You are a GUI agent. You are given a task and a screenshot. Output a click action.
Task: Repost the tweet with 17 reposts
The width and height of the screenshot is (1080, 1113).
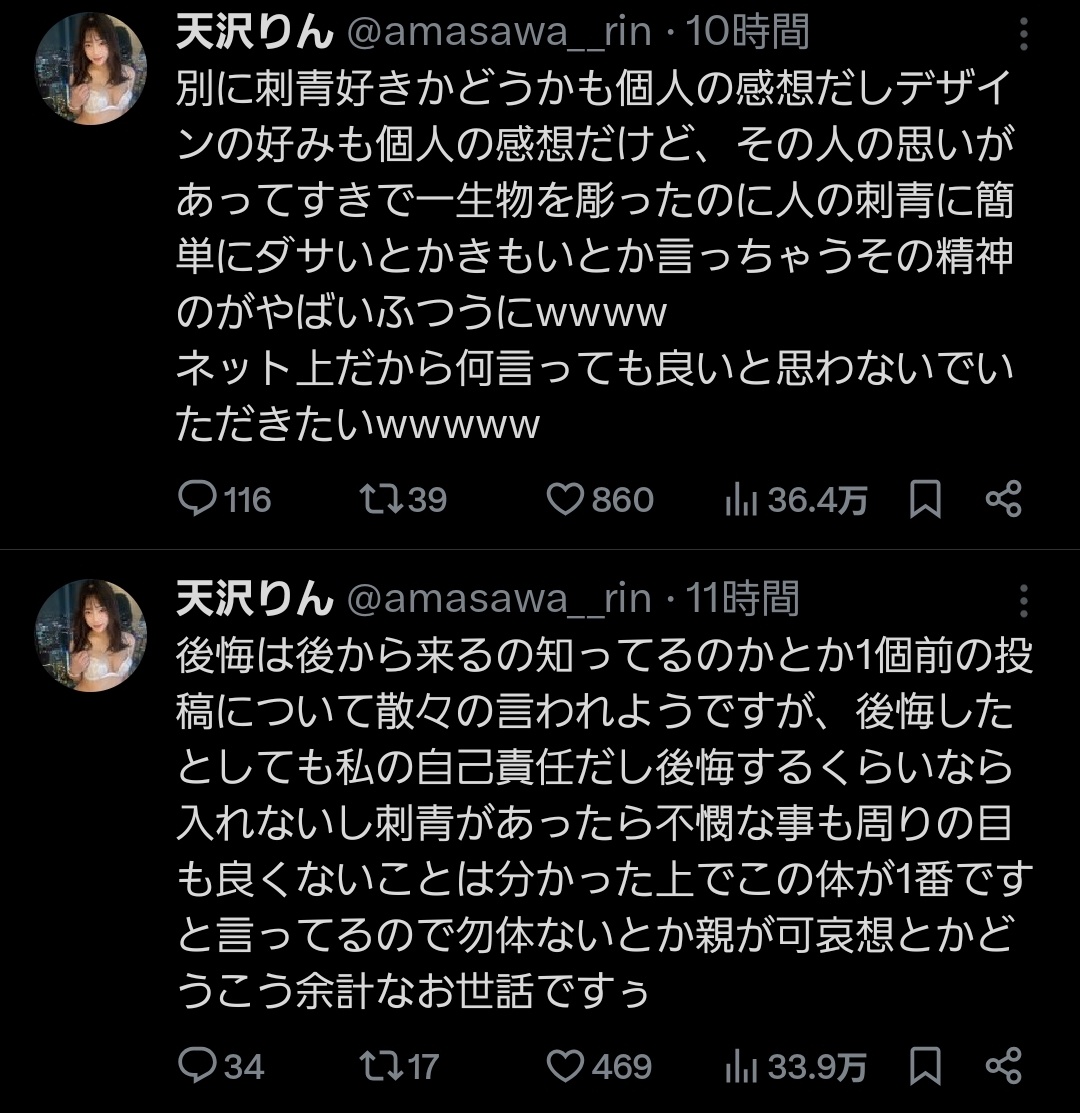(x=375, y=1065)
